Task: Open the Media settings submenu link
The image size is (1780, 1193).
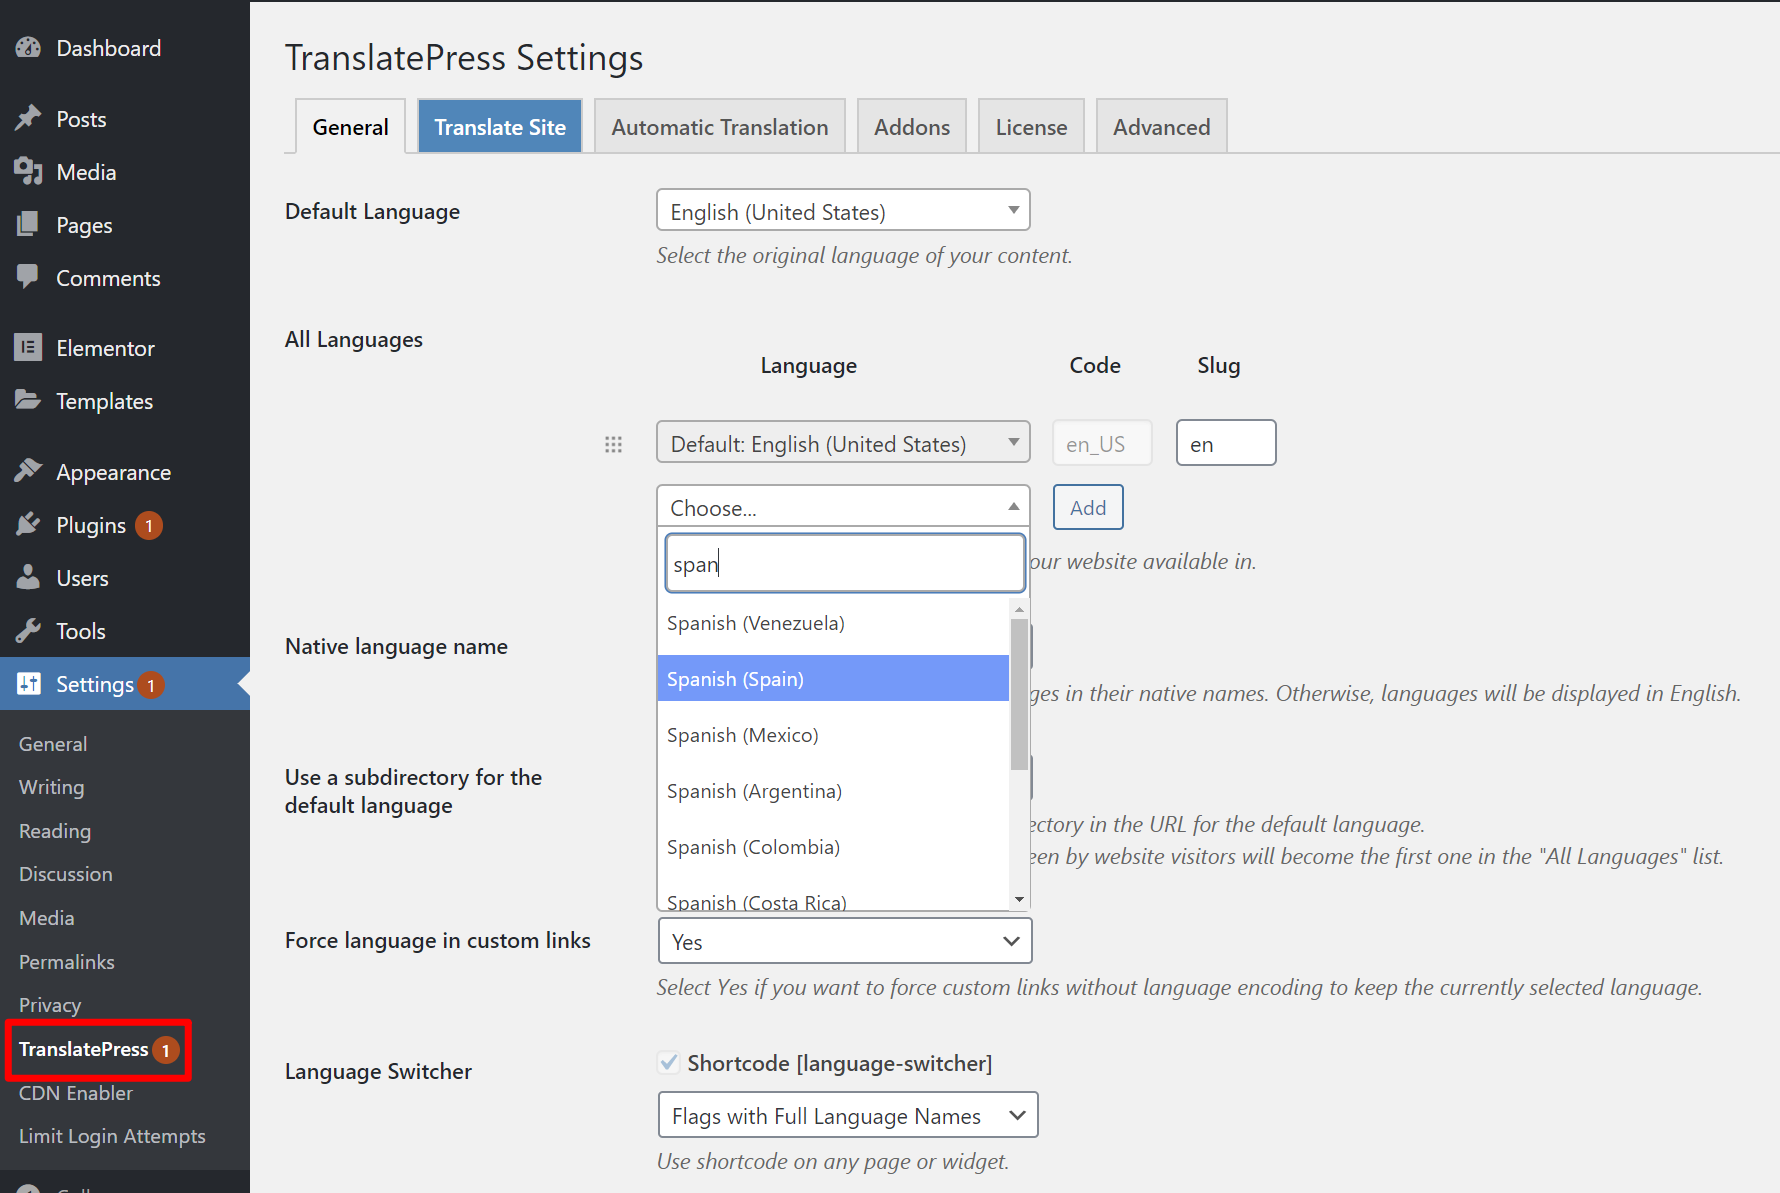Action: coord(47,918)
